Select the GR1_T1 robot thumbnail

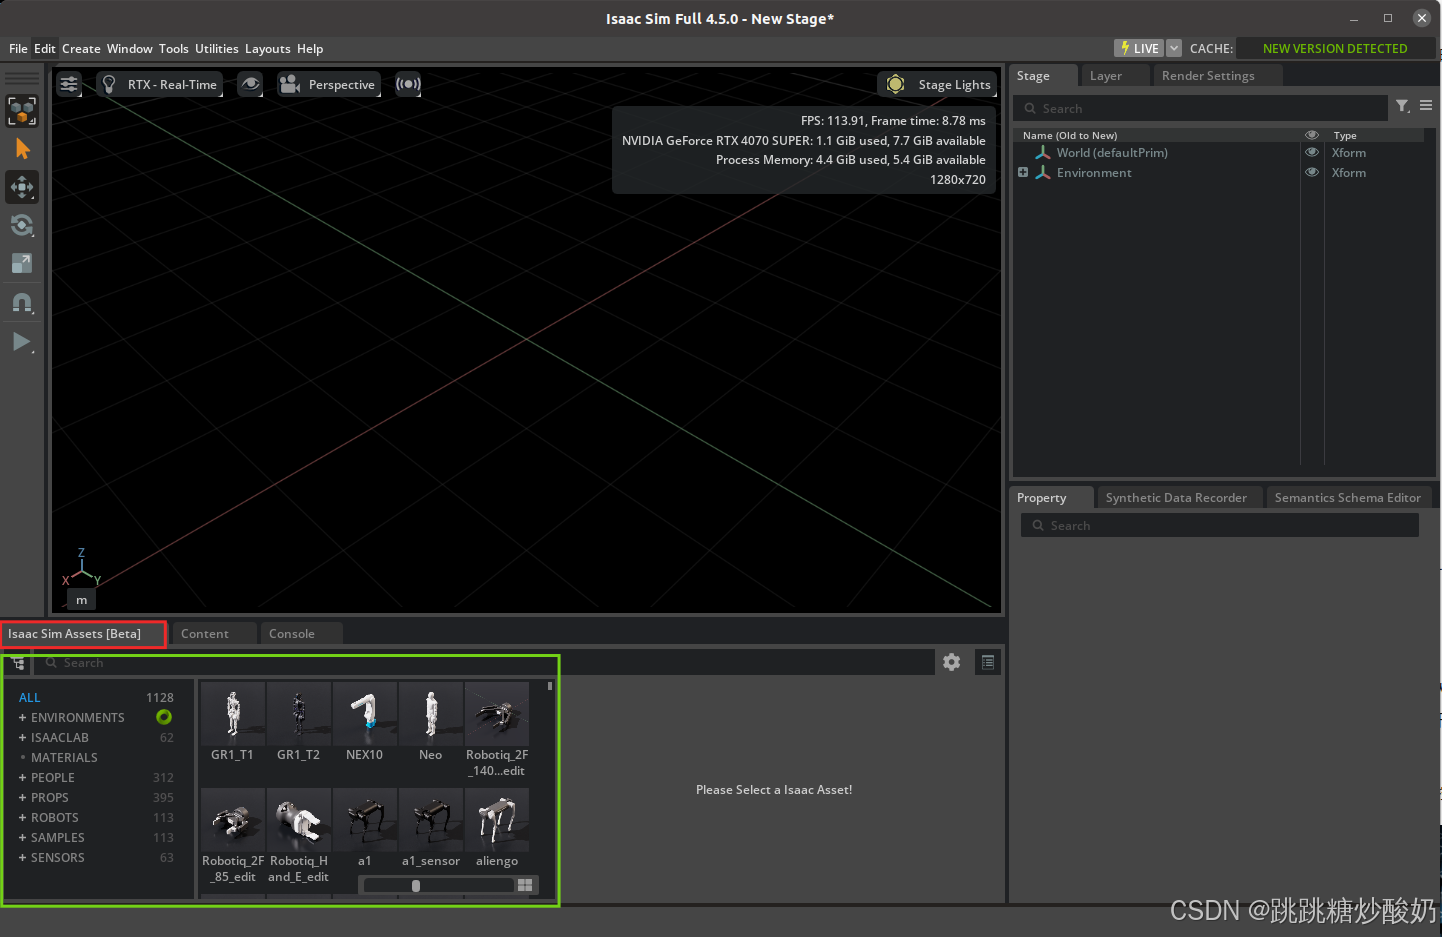[x=232, y=714]
